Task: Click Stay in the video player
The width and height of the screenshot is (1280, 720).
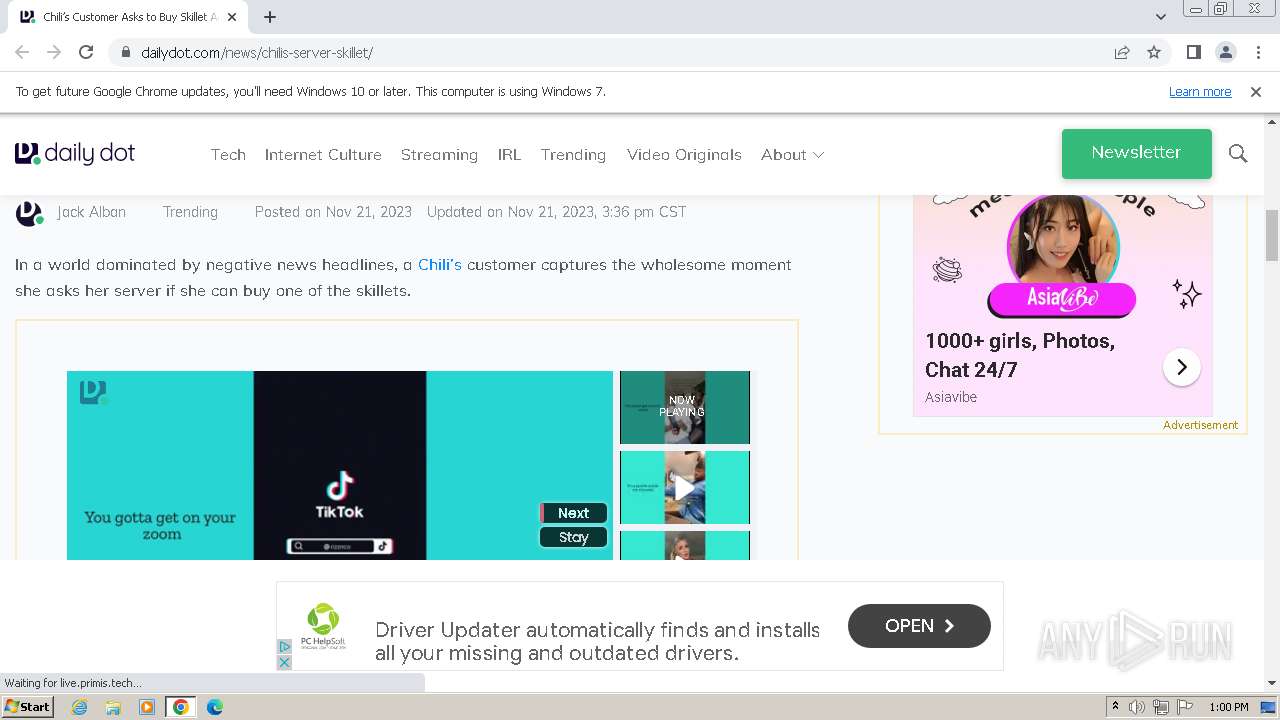Action: [573, 537]
